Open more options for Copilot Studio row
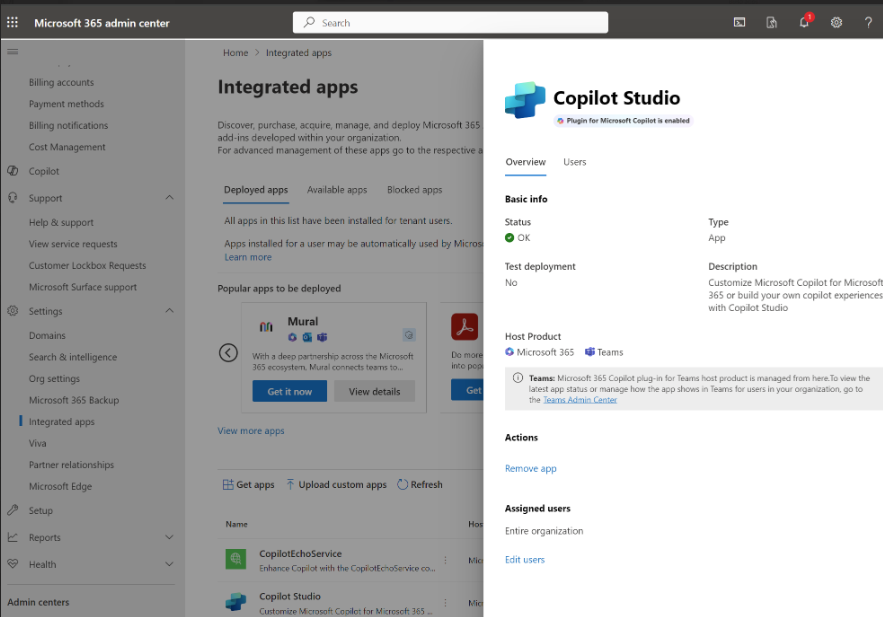883x617 pixels. (445, 603)
